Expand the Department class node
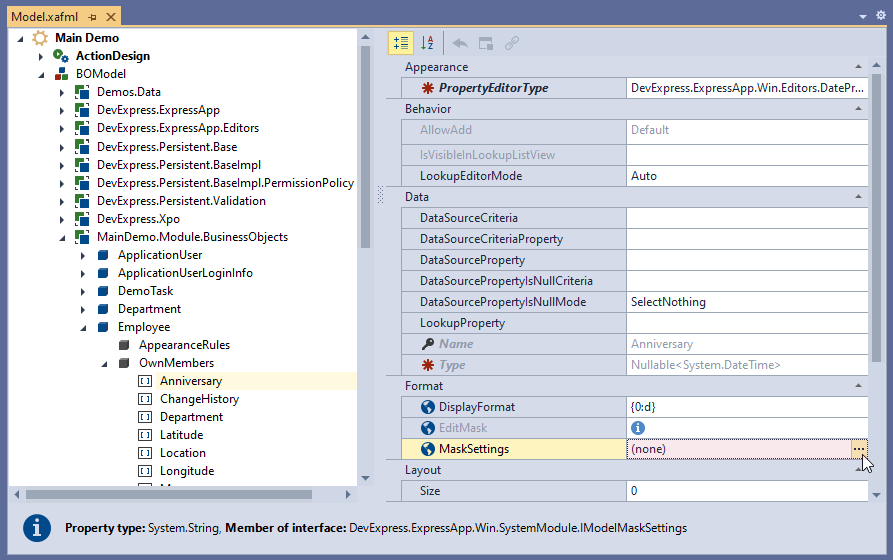The image size is (893, 560). pos(83,309)
